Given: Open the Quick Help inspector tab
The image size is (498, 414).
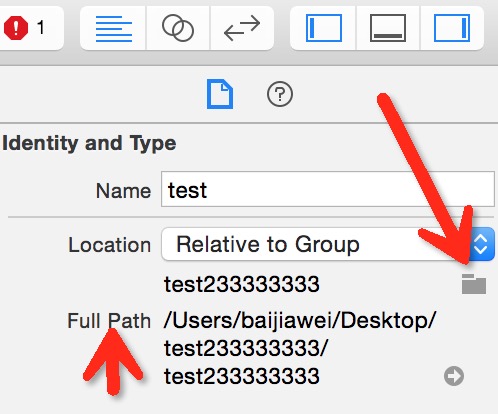Looking at the screenshot, I should pos(280,94).
